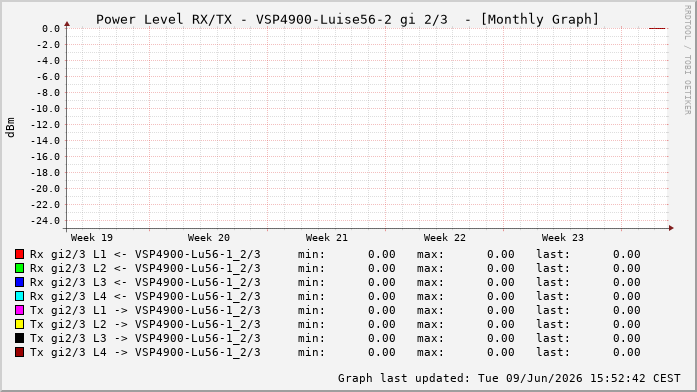Click the dBm y-axis unit label

coord(11,128)
